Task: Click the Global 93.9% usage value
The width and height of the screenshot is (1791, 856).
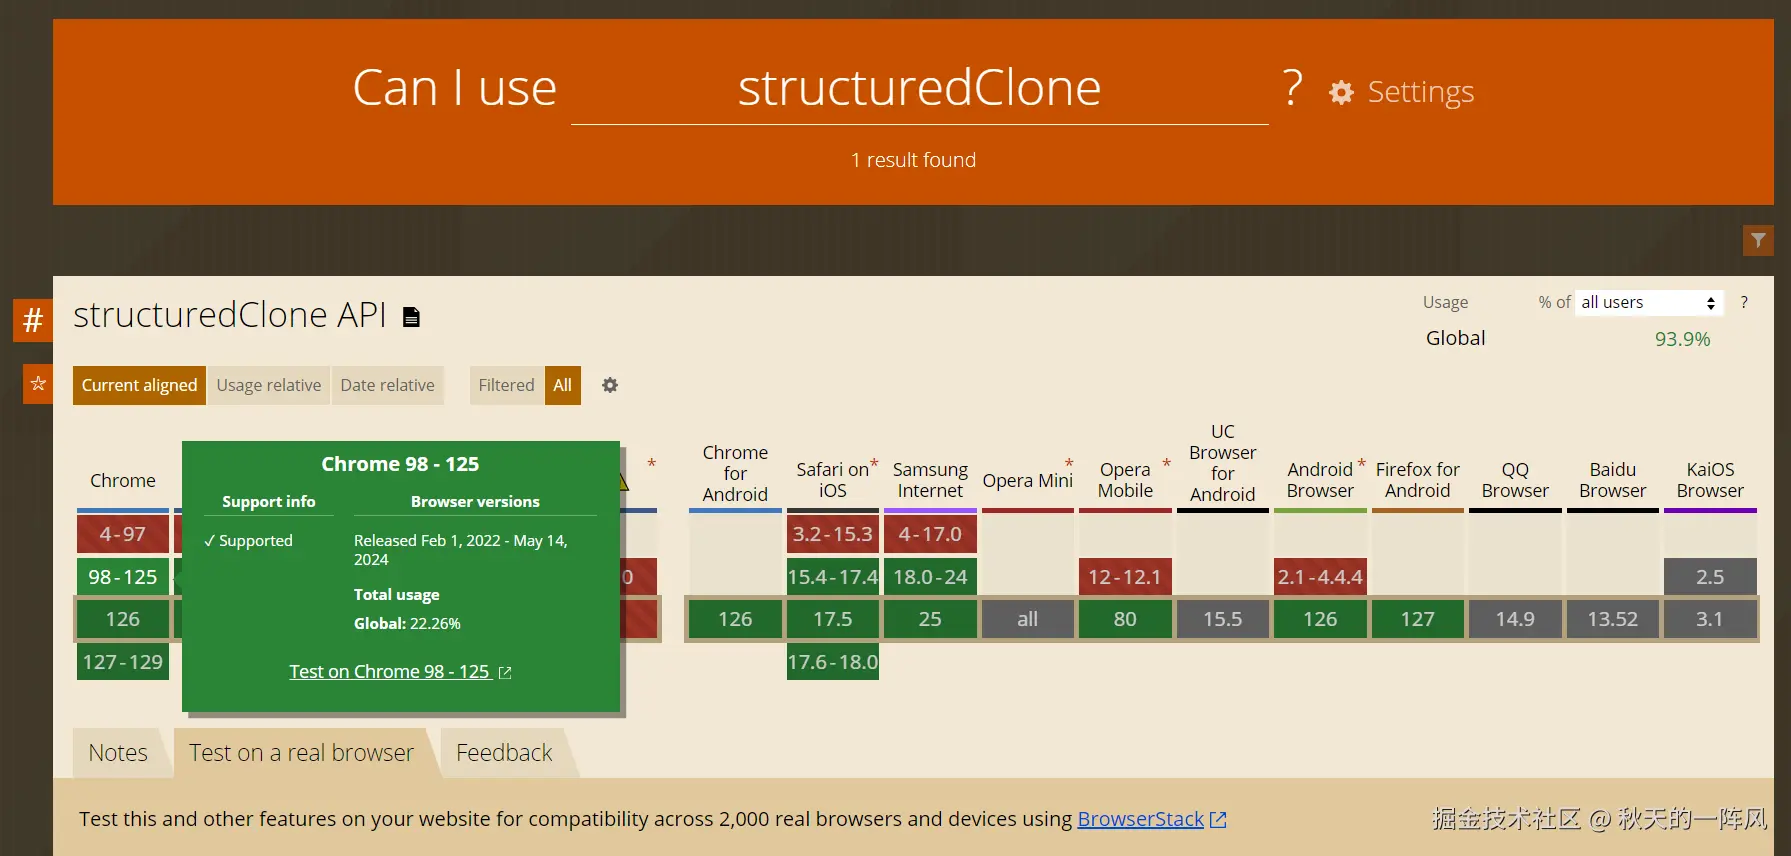Action: point(1682,339)
